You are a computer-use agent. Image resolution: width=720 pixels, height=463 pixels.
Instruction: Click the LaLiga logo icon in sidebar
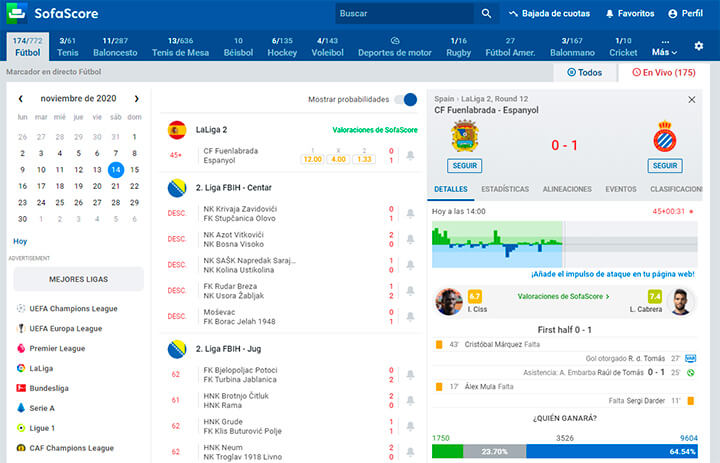coord(21,368)
